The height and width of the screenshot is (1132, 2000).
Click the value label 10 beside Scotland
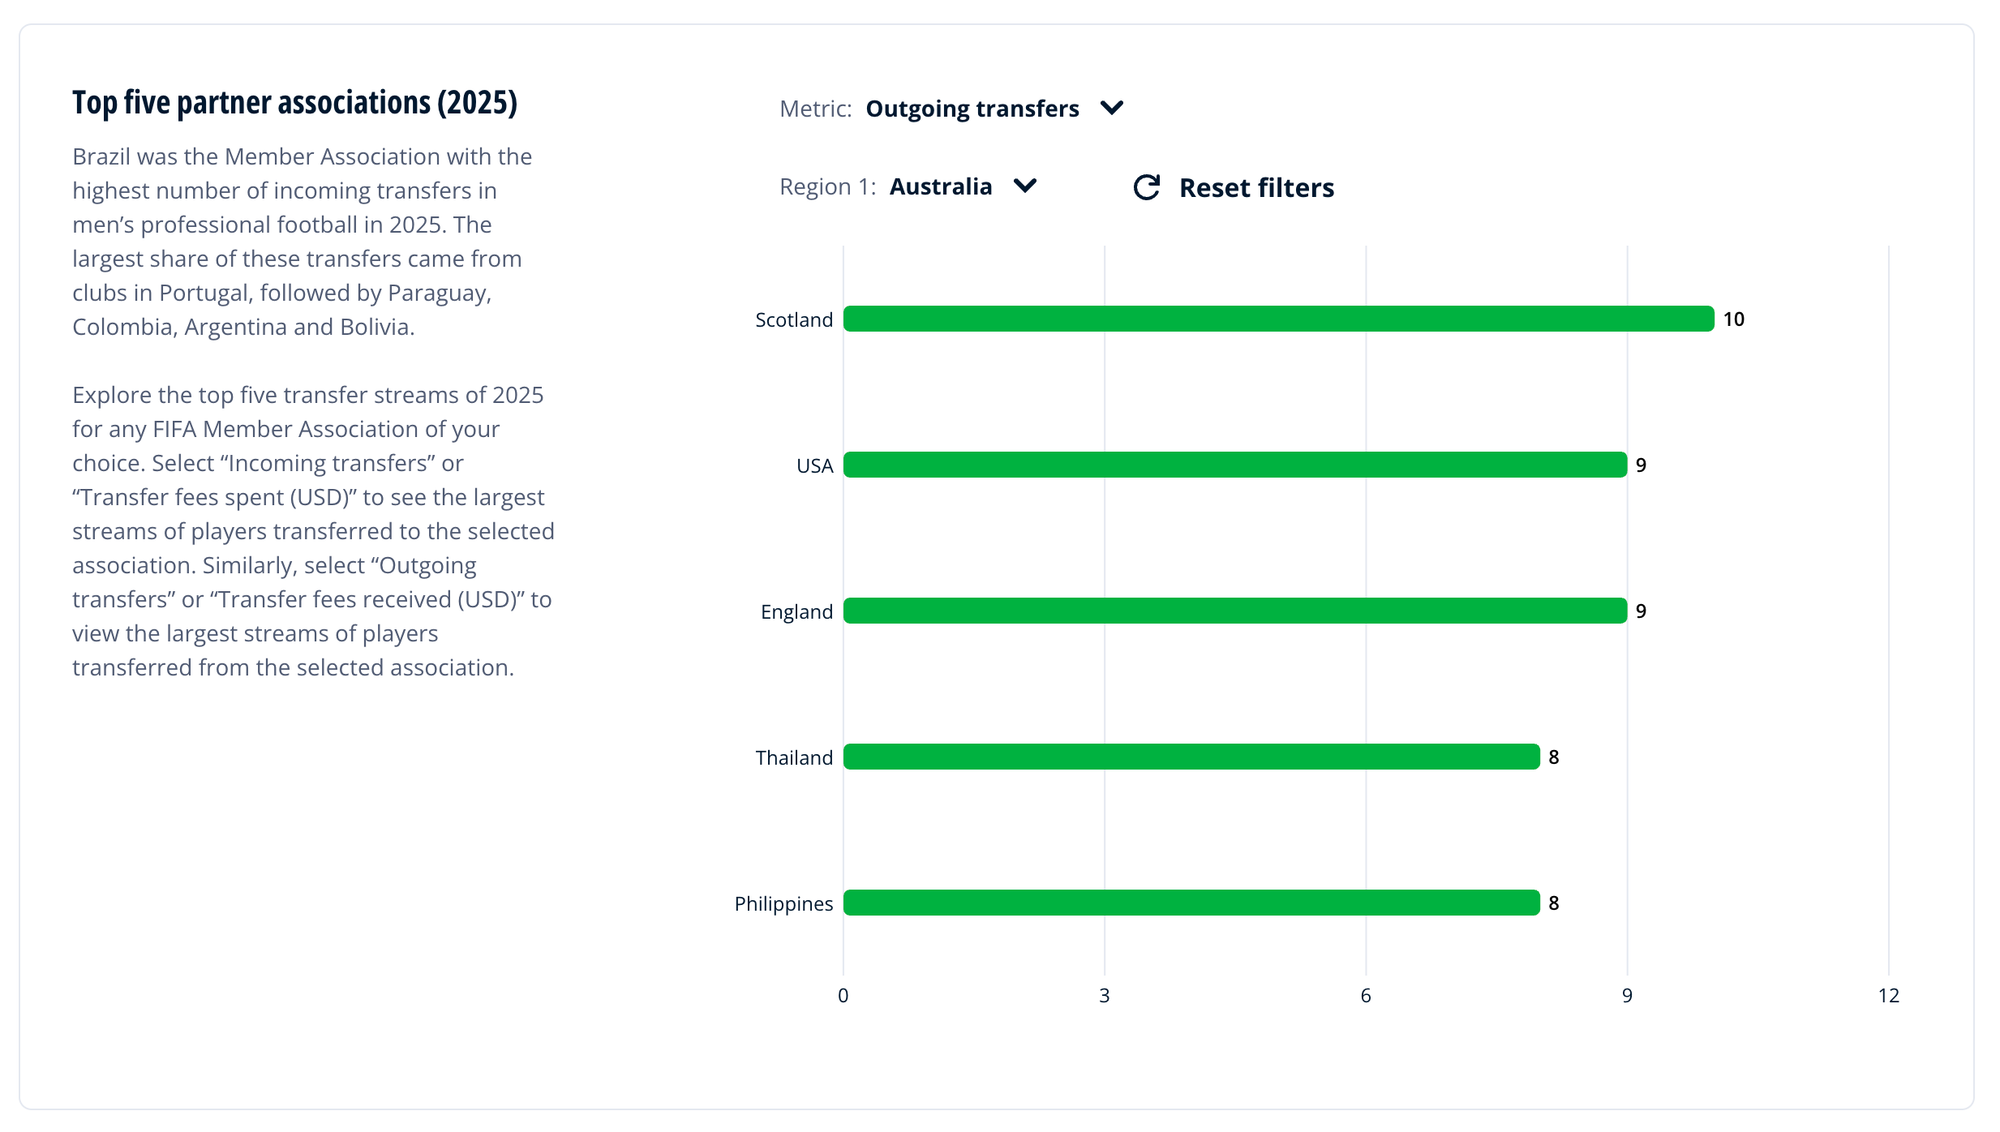coord(1733,319)
